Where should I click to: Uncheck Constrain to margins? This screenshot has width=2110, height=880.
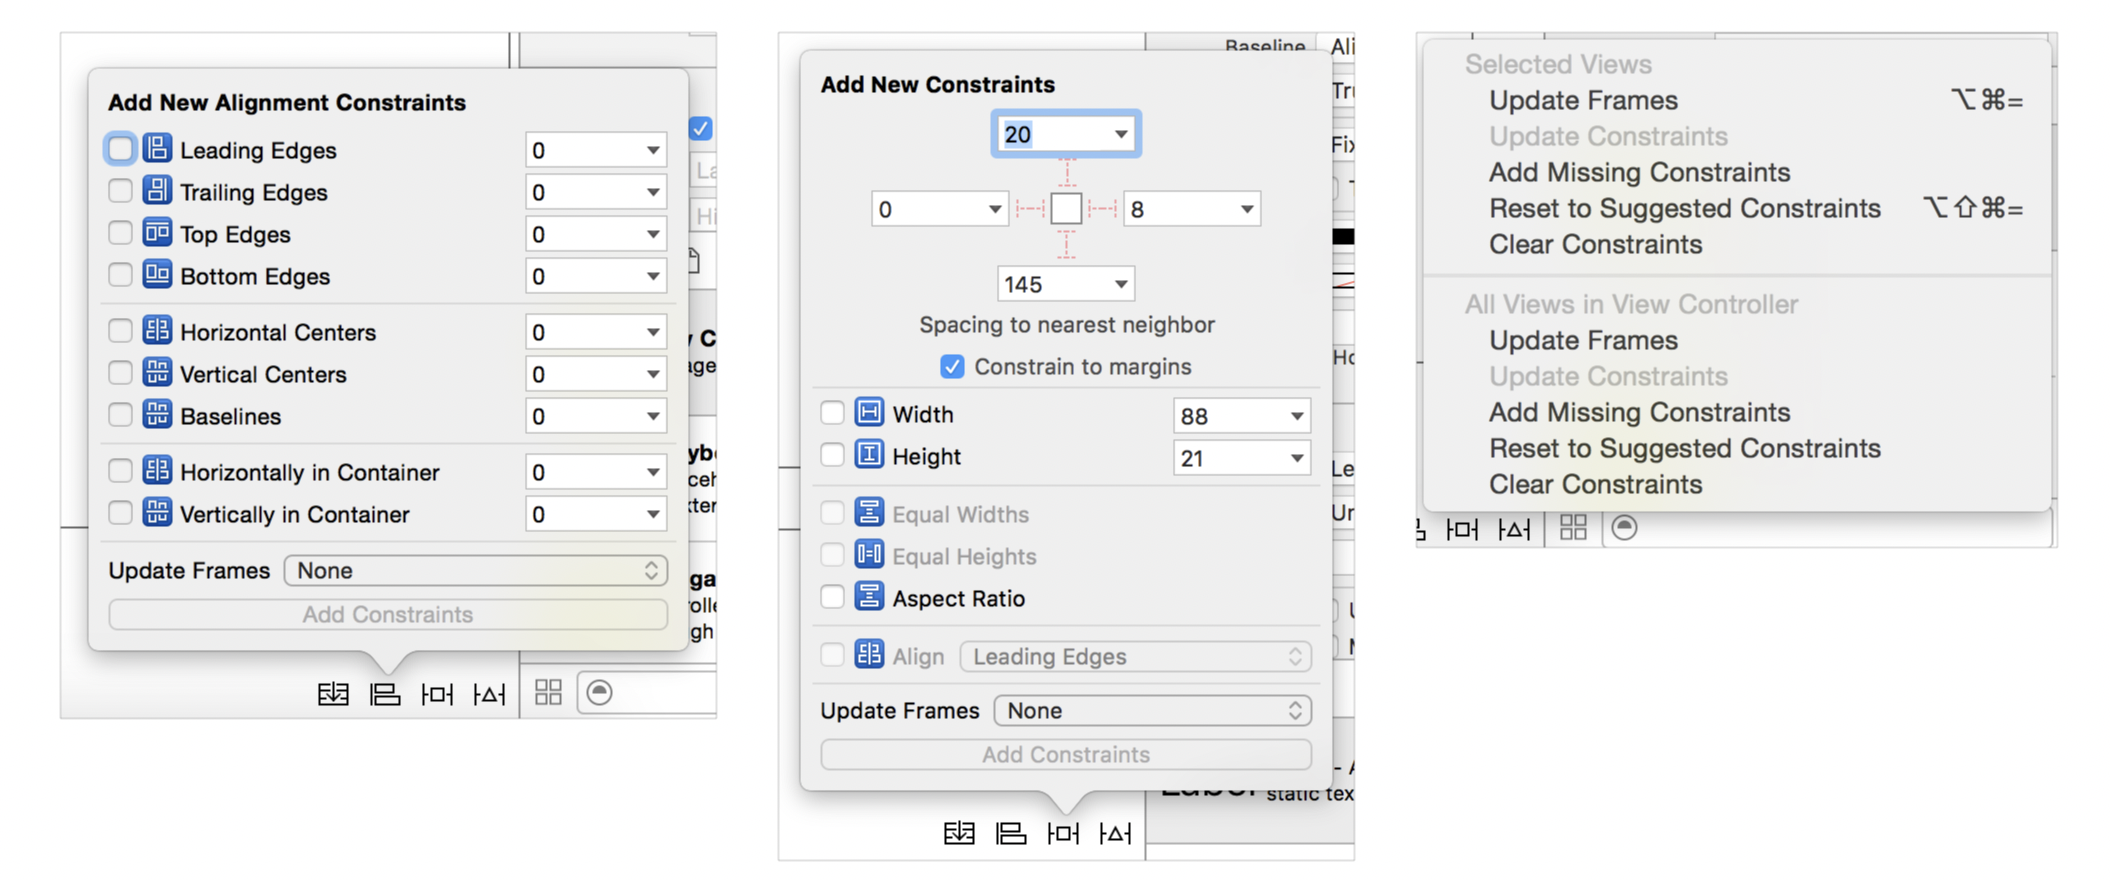(x=952, y=366)
